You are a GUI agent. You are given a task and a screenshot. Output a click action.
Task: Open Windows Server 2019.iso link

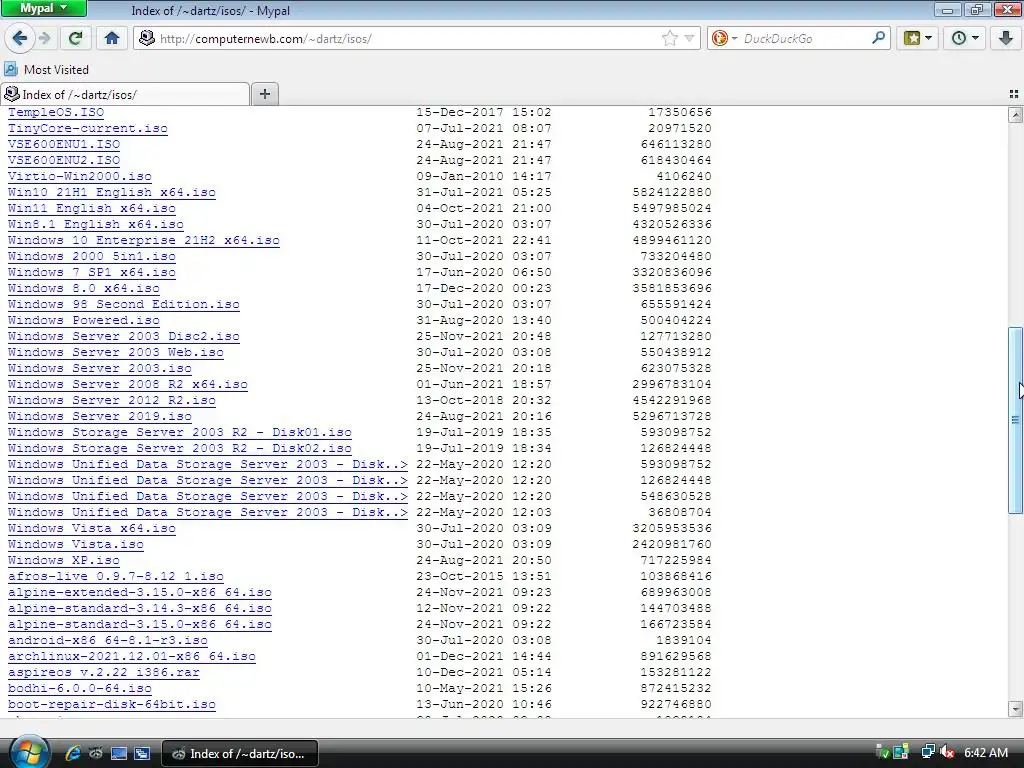pyautogui.click(x=99, y=417)
